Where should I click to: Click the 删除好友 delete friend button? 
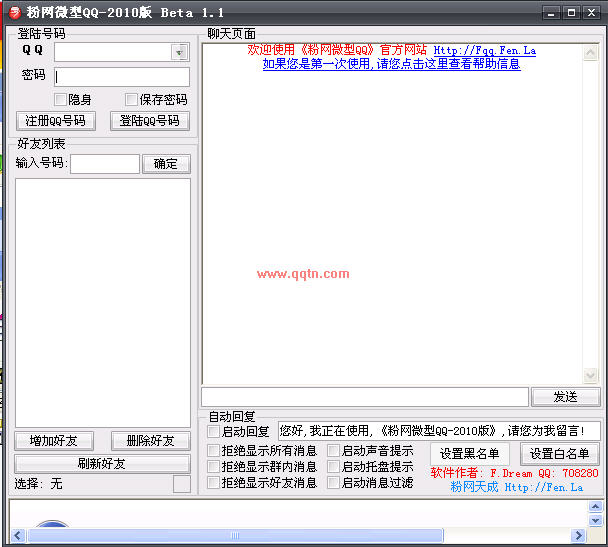(x=150, y=441)
